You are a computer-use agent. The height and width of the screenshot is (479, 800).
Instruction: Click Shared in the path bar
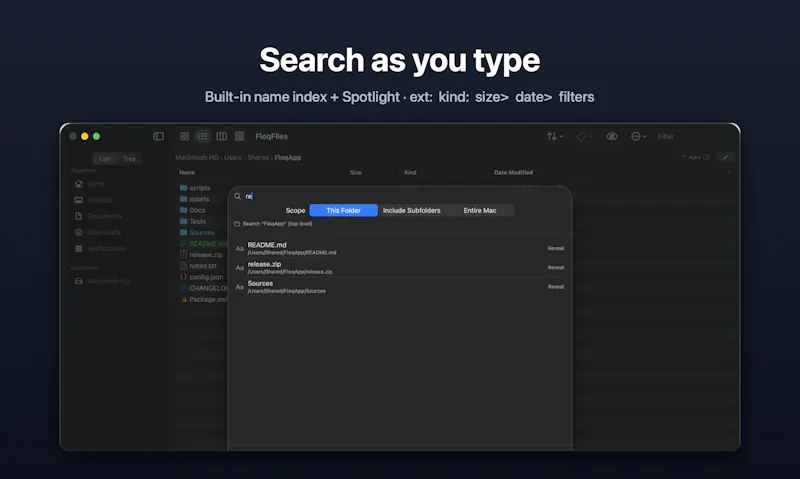pyautogui.click(x=258, y=158)
